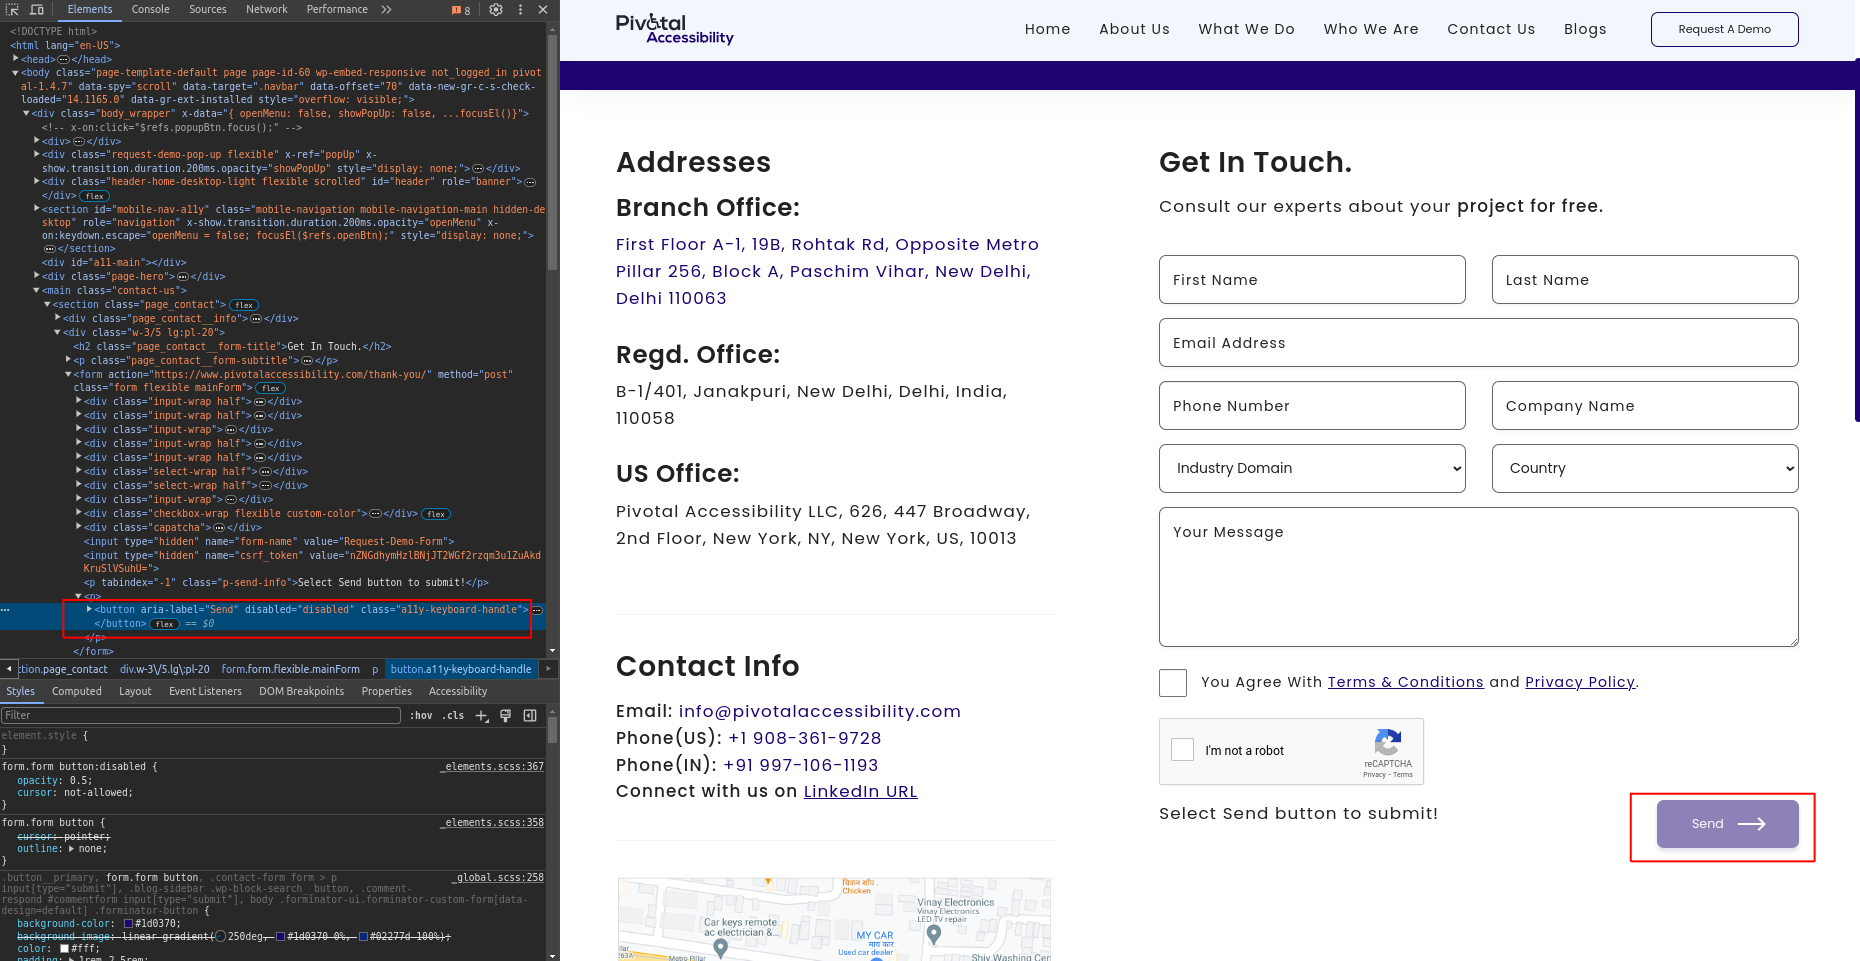Click the Pivotal Accessibility logo
The height and width of the screenshot is (961, 1860).
[674, 29]
